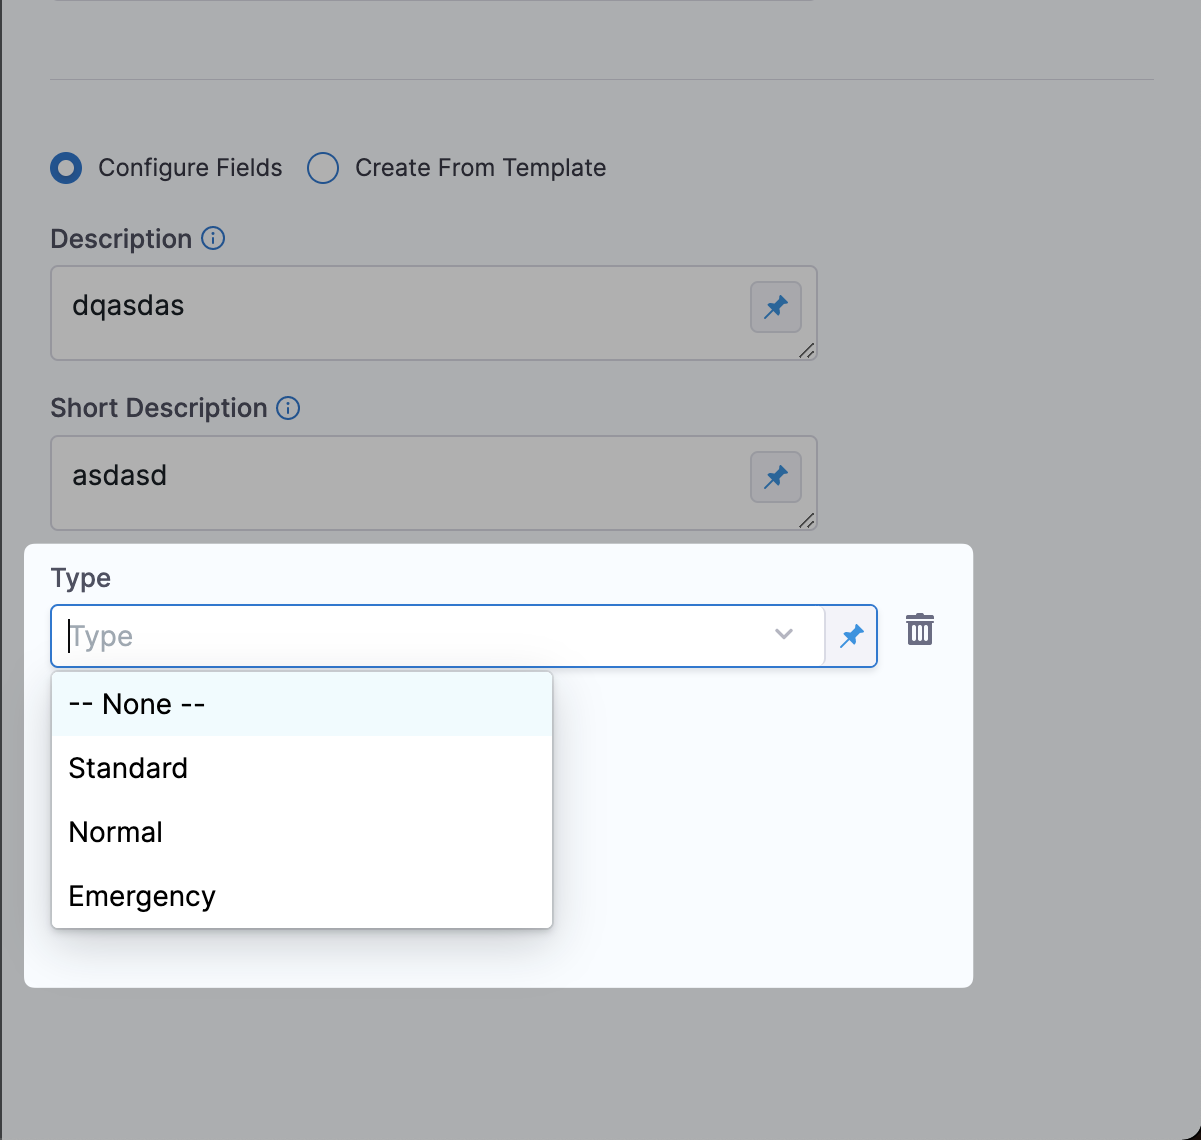Click the info icon beside Description
This screenshot has height=1140, width=1201.
213,239
